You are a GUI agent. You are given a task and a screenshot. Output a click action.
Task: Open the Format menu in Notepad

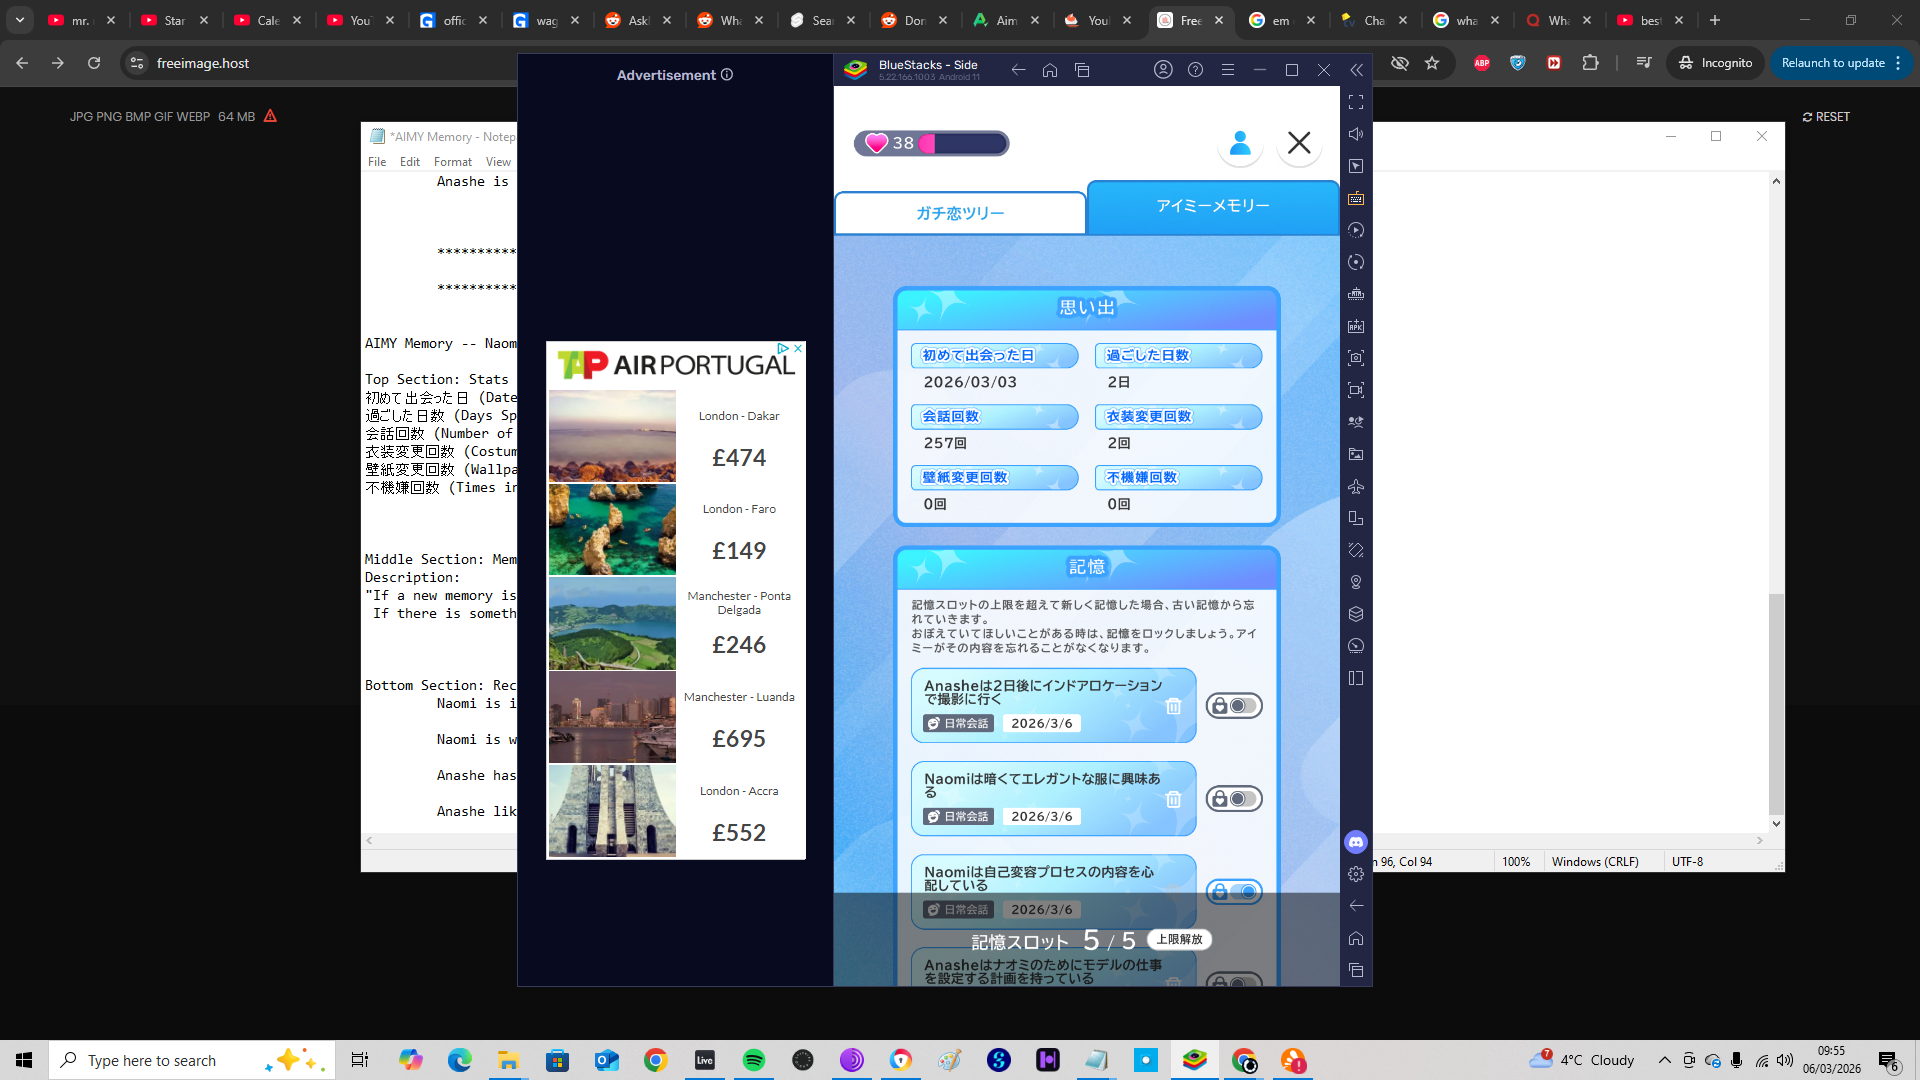click(x=452, y=162)
